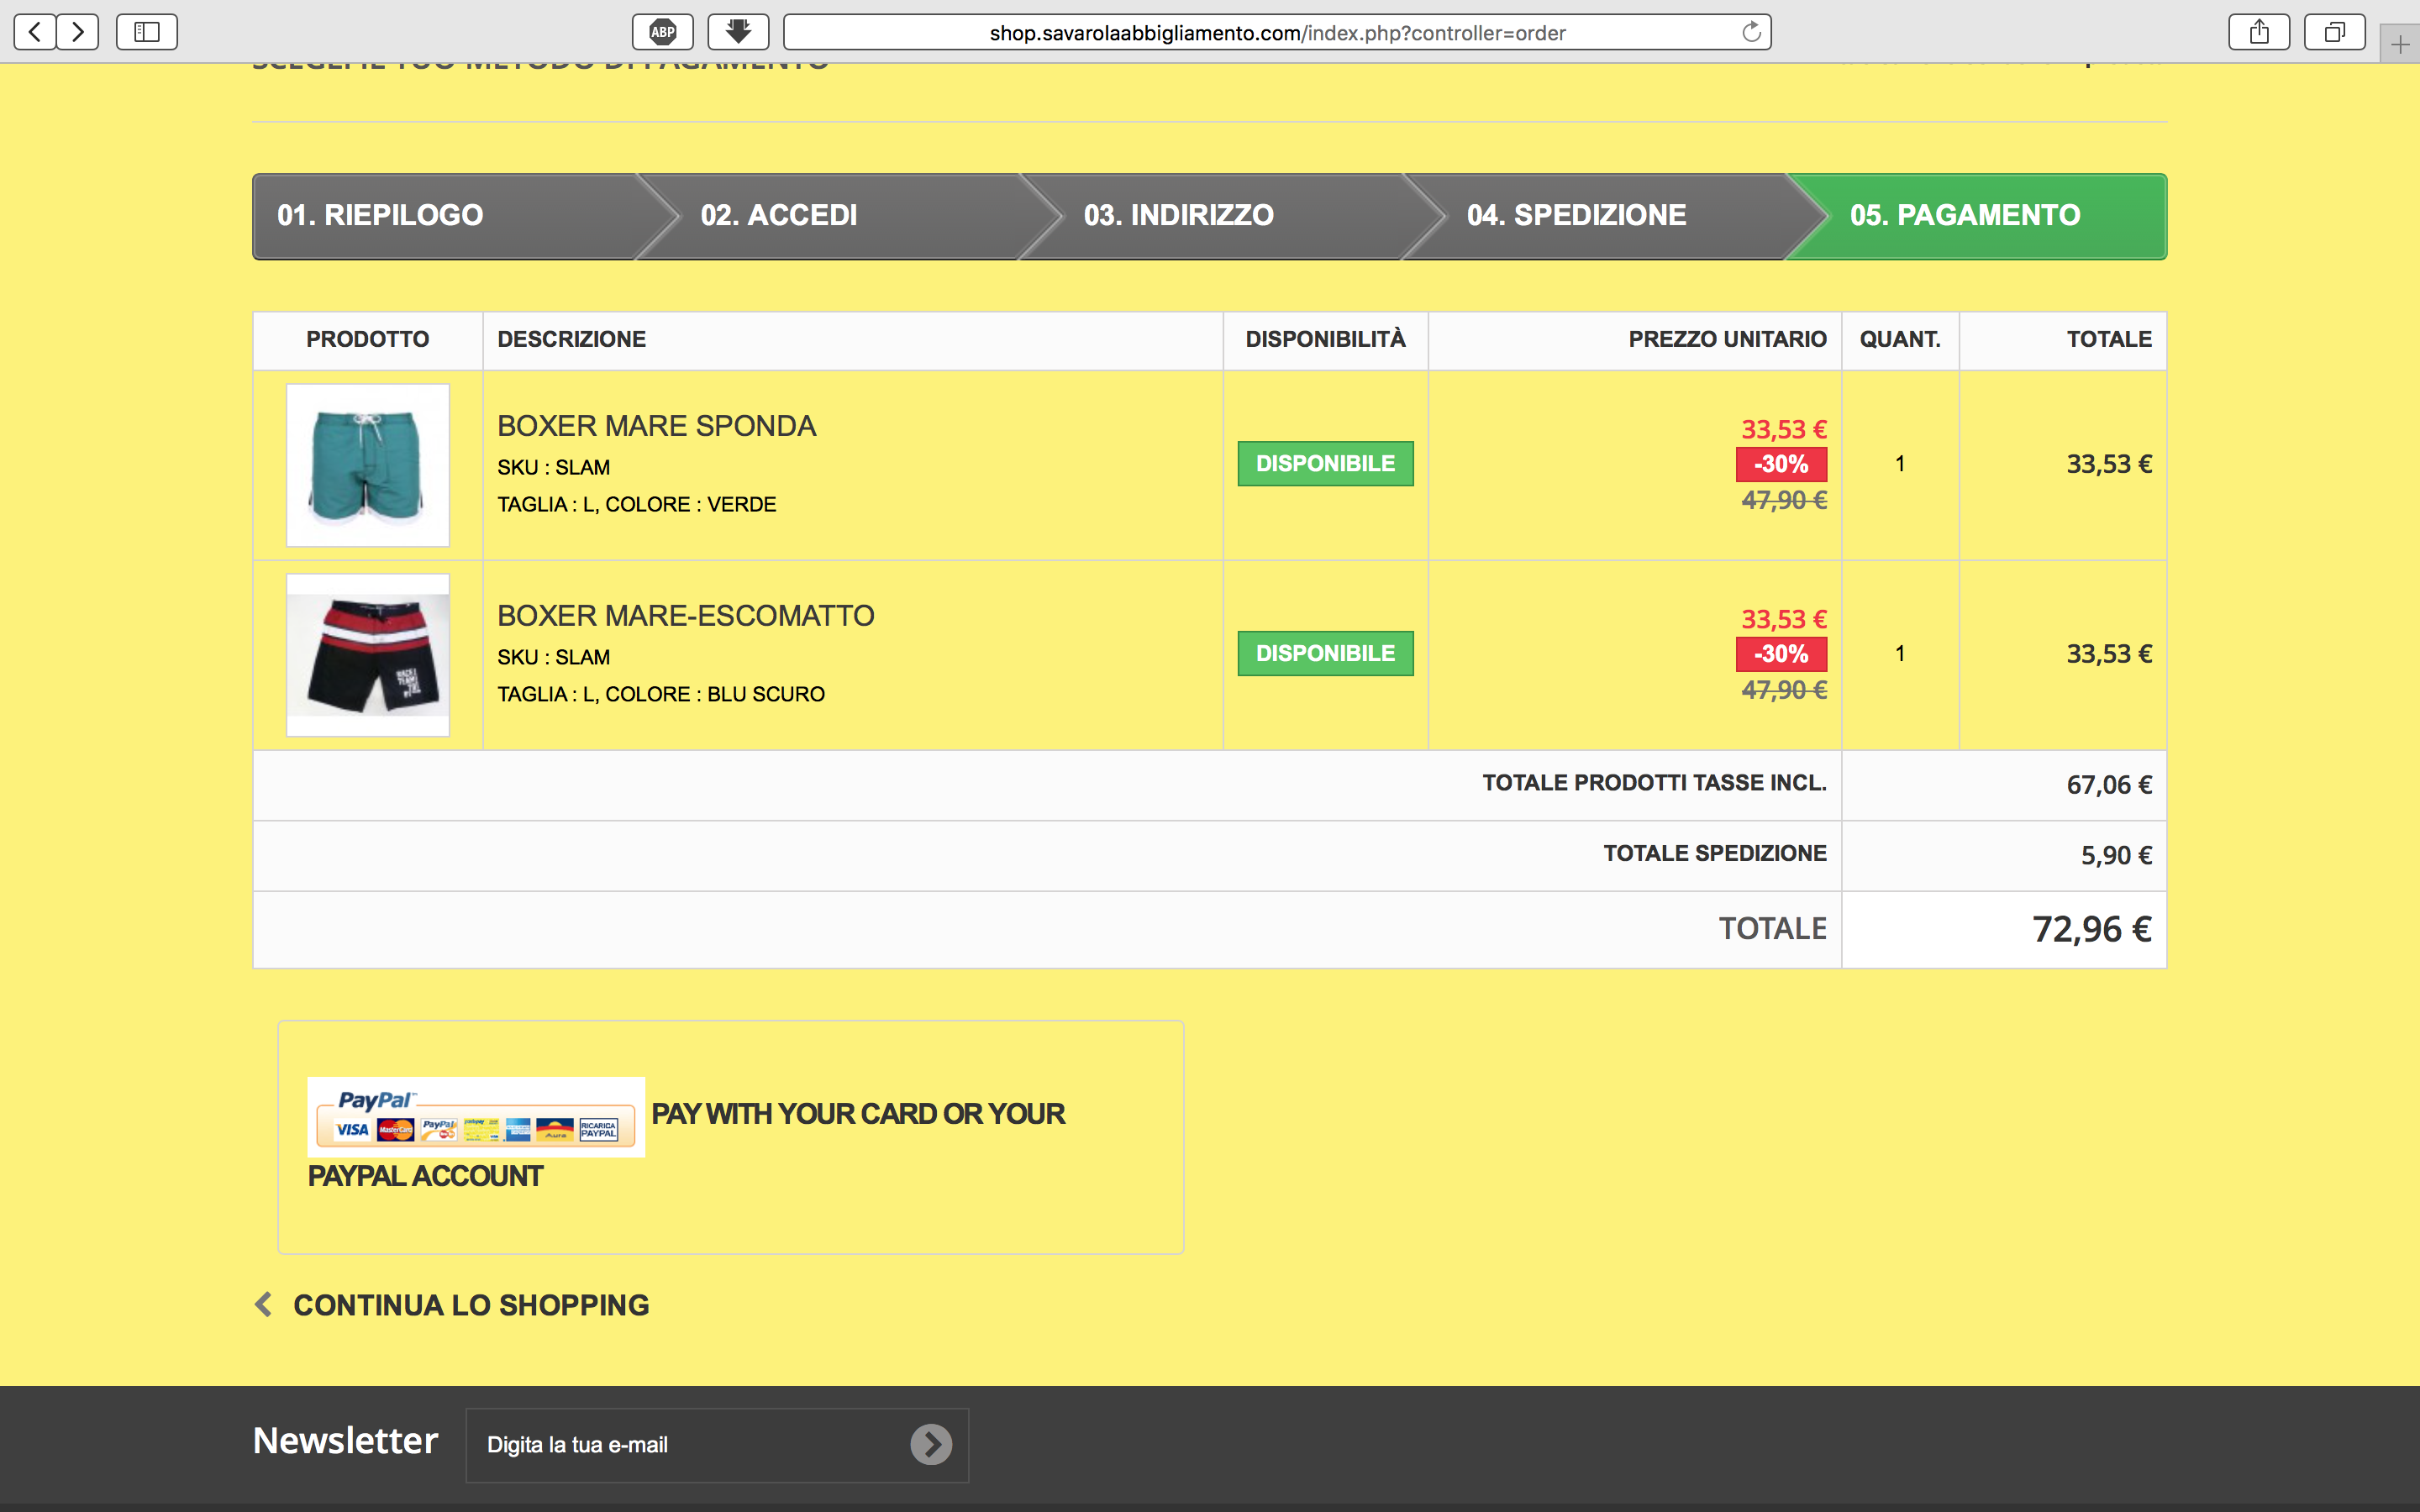Screen dimensions: 2420x1512
Task: Open the Share icon in toolbar
Action: click(x=2259, y=32)
